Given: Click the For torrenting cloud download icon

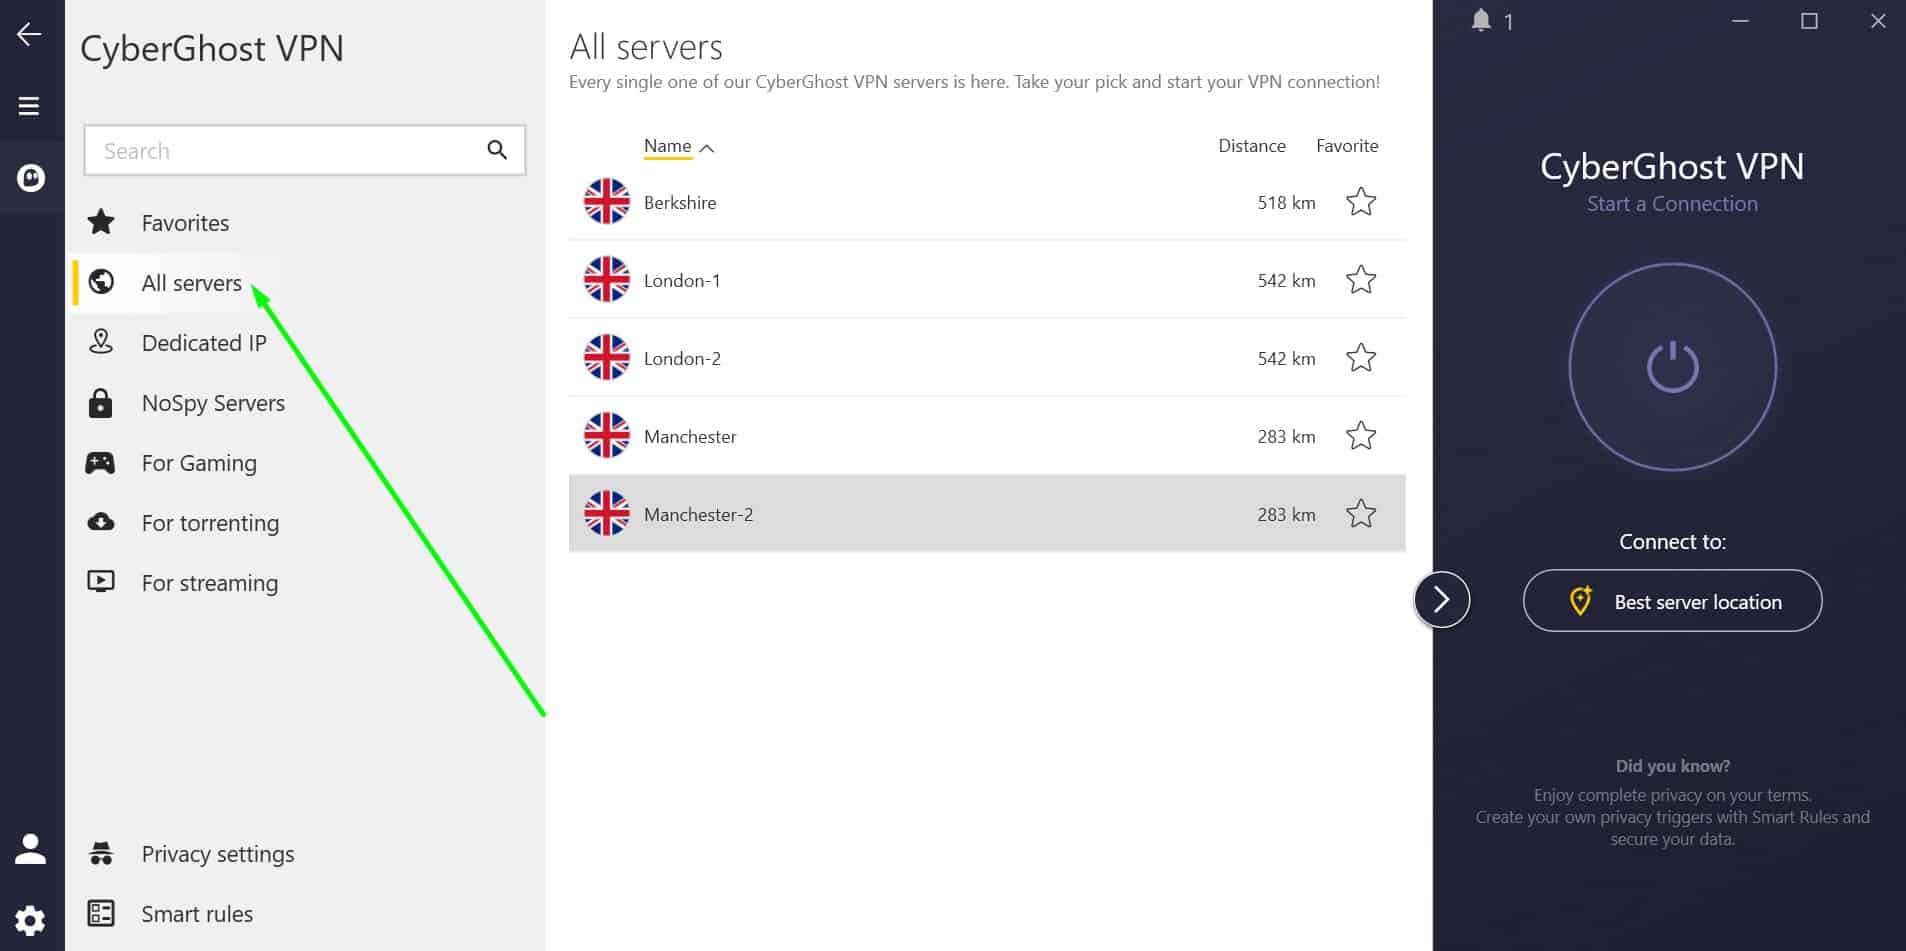Looking at the screenshot, I should [101, 522].
